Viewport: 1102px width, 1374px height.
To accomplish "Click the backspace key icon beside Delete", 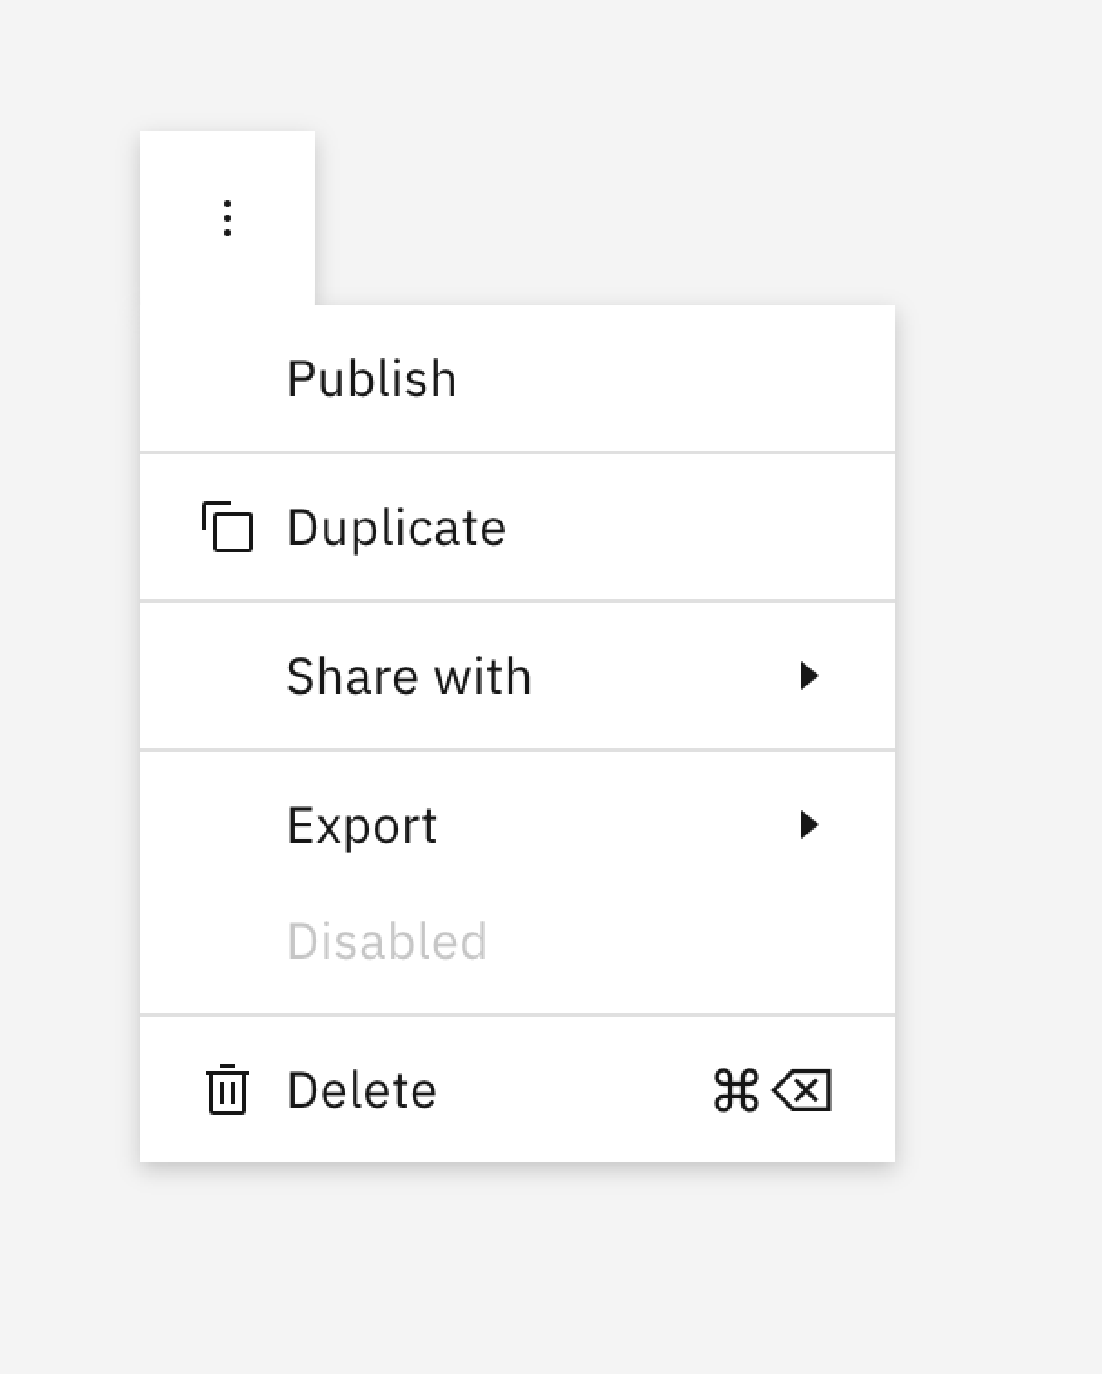I will coord(804,1090).
